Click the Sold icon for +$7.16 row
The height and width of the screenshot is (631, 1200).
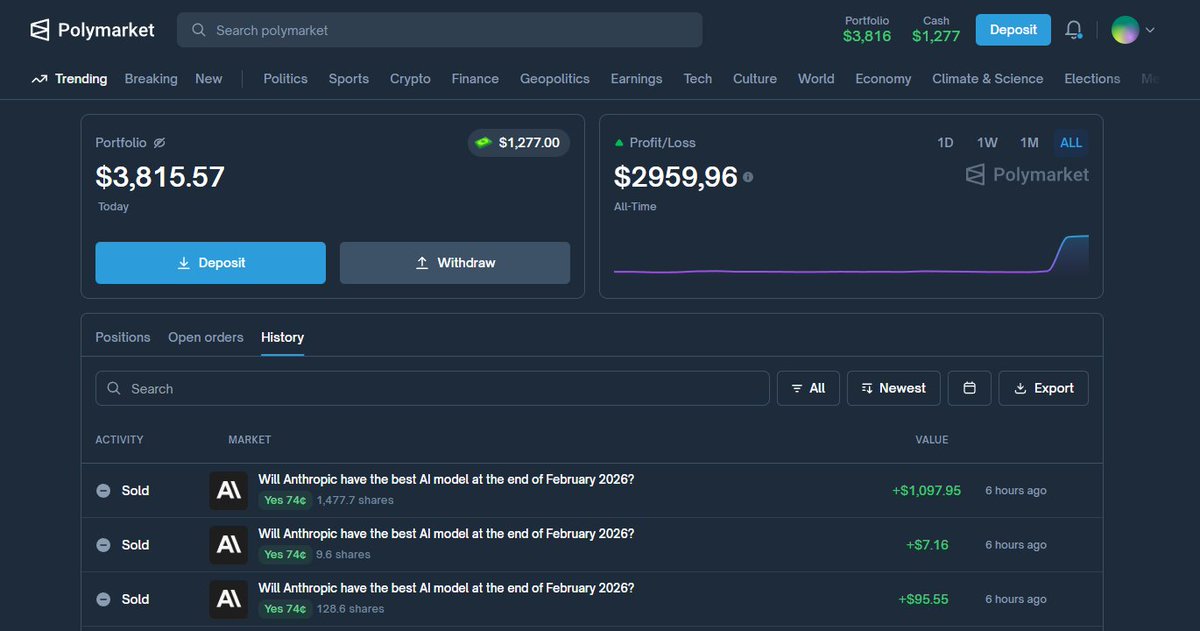click(103, 545)
